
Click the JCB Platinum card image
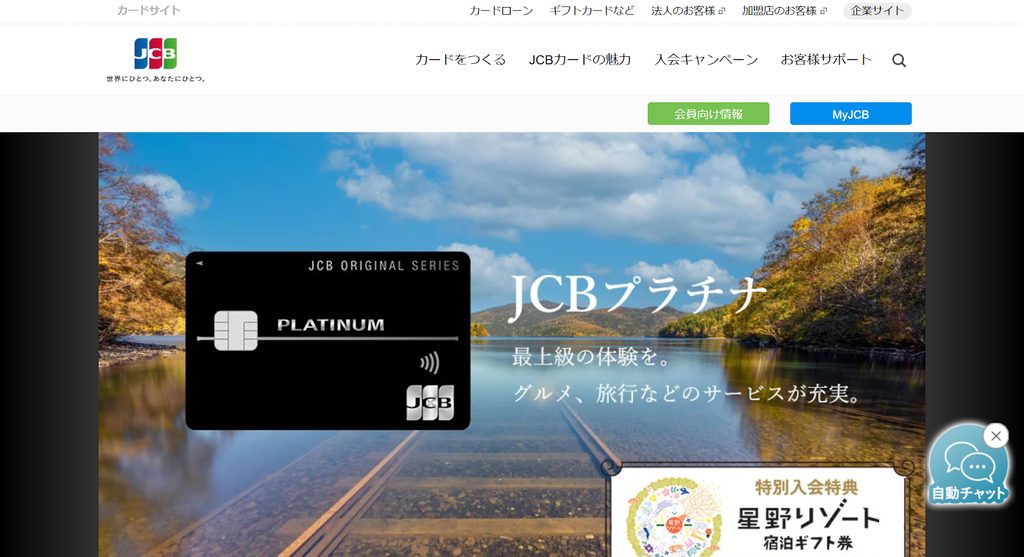(328, 341)
